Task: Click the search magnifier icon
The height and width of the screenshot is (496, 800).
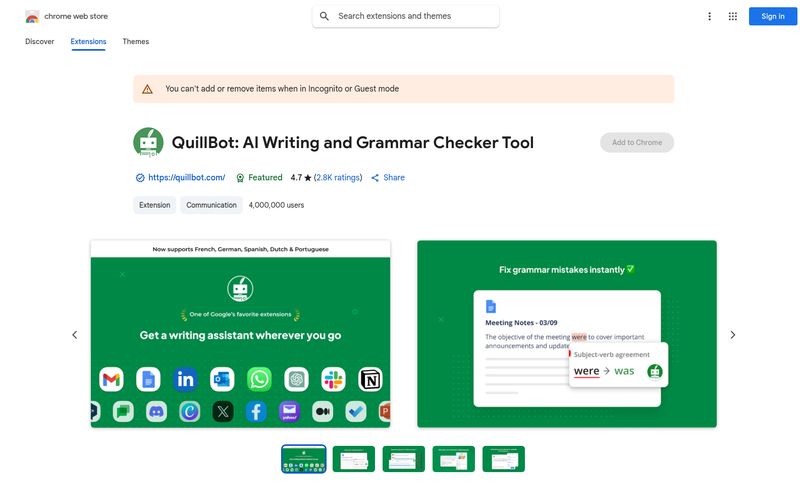Action: (x=324, y=16)
